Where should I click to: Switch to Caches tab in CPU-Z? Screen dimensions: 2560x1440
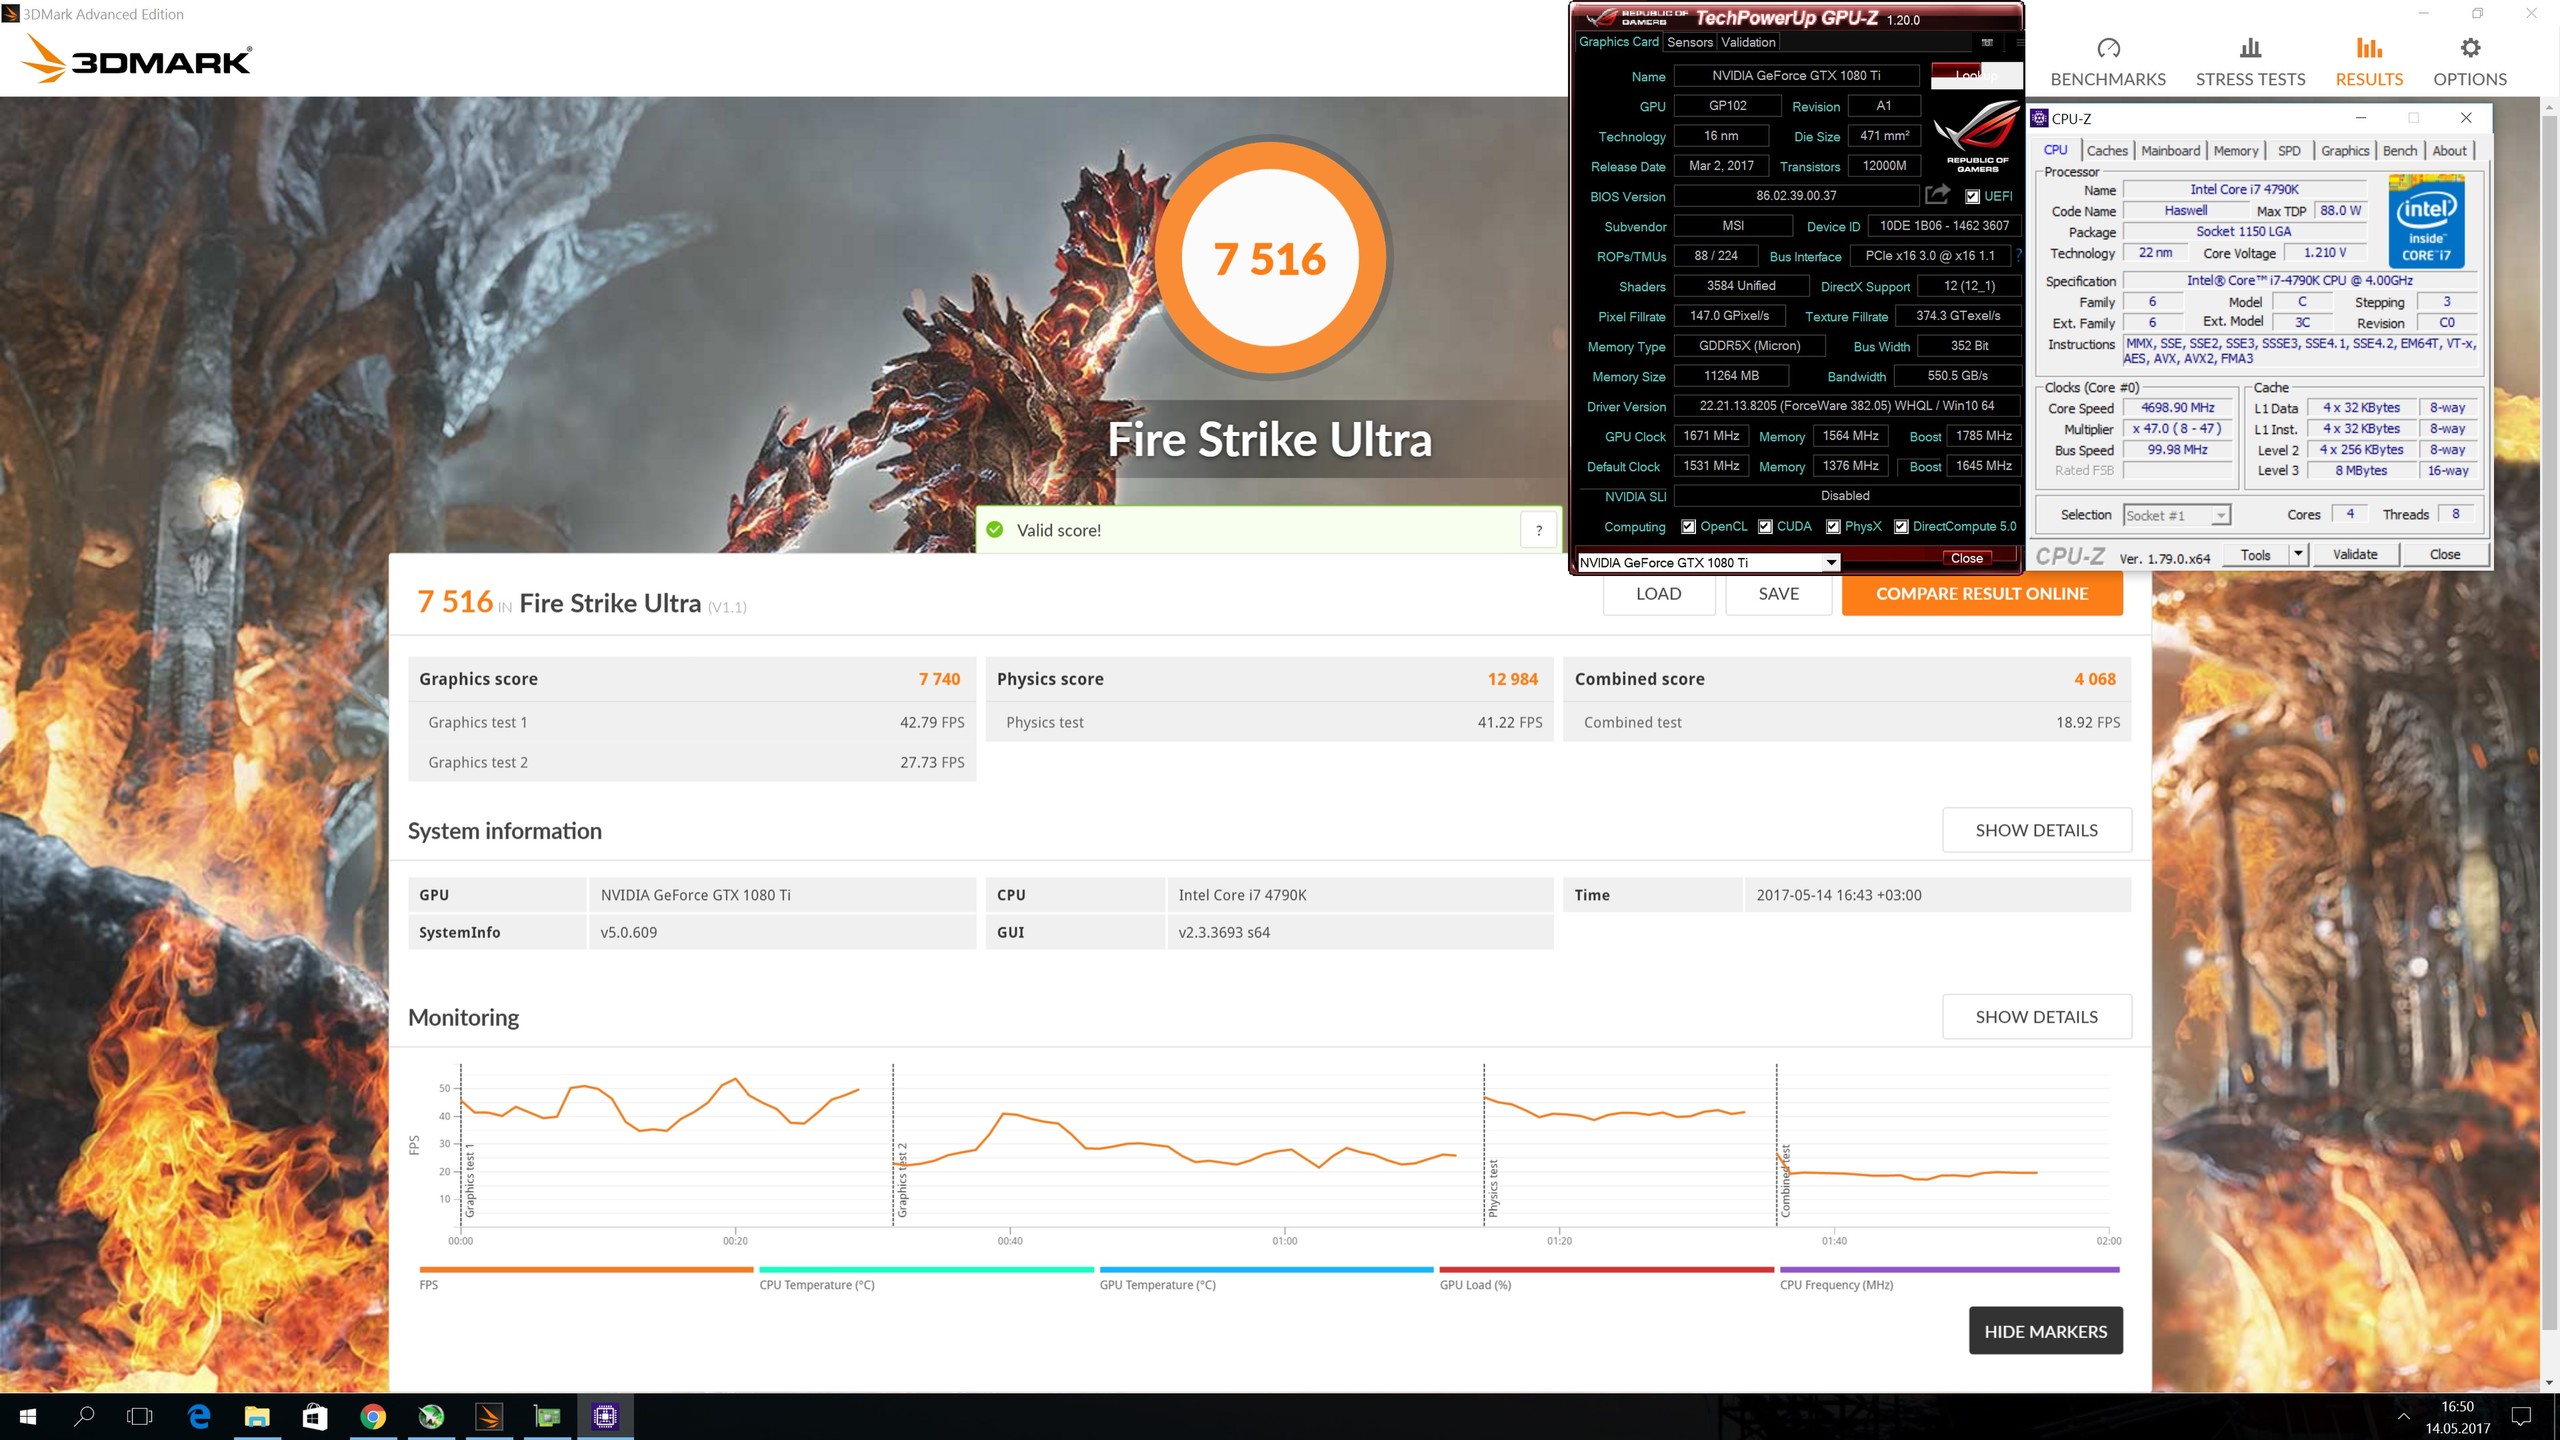[x=2107, y=150]
